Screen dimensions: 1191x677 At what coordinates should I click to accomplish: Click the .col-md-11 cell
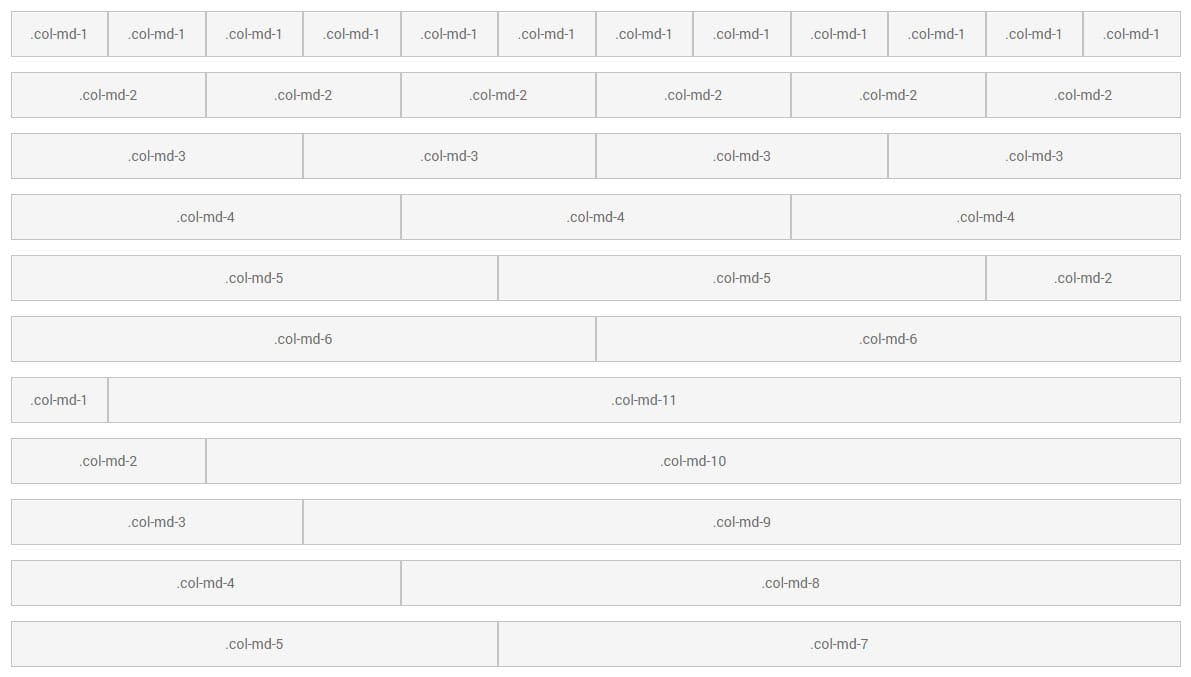click(x=644, y=400)
